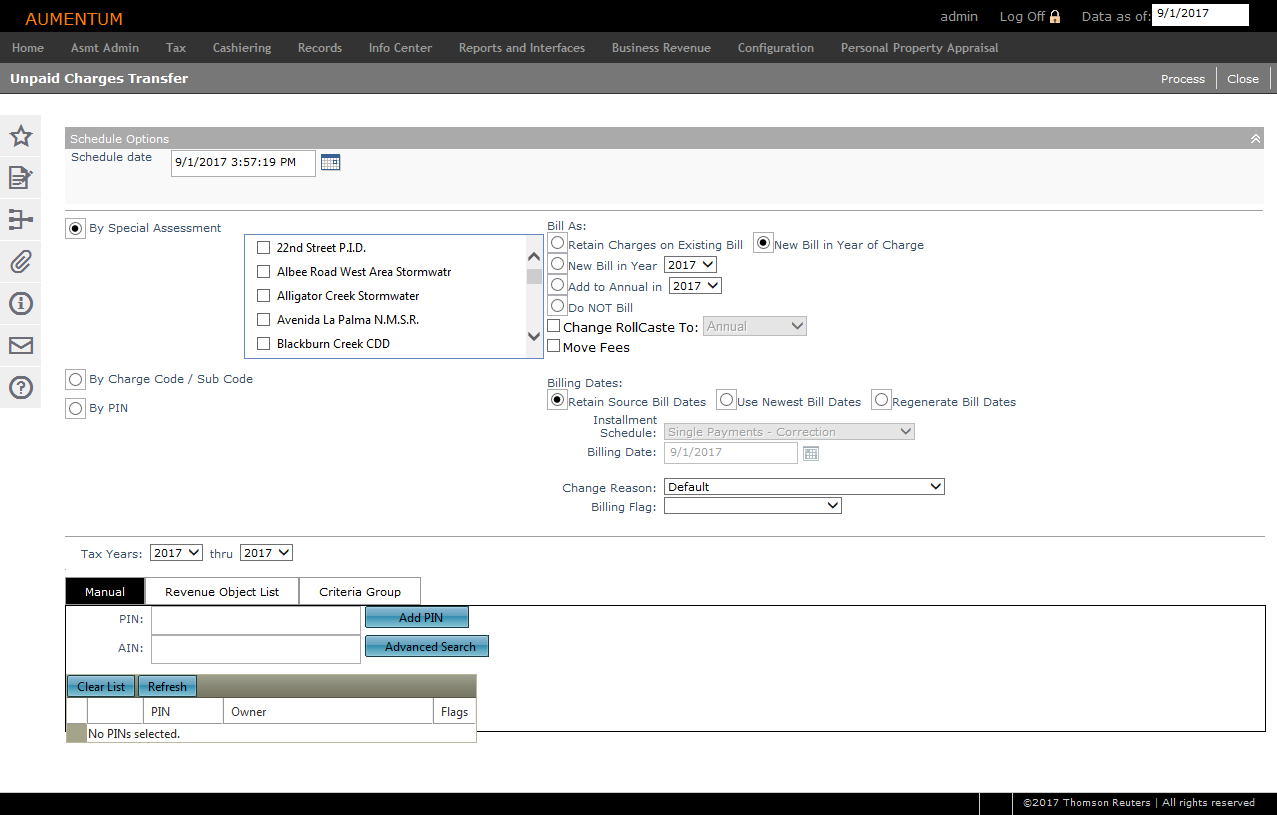This screenshot has width=1277, height=815.
Task: Select By Charge Code / Sub Code option
Action: coord(75,380)
